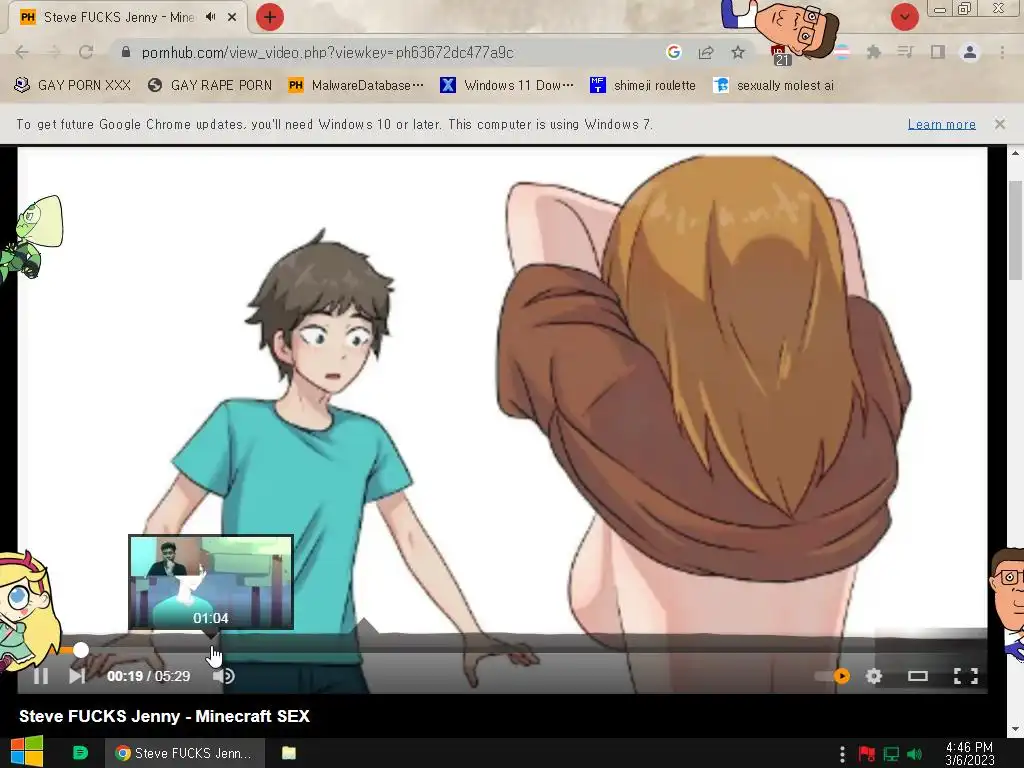
Task: View site info via the lock icon
Action: [125, 52]
